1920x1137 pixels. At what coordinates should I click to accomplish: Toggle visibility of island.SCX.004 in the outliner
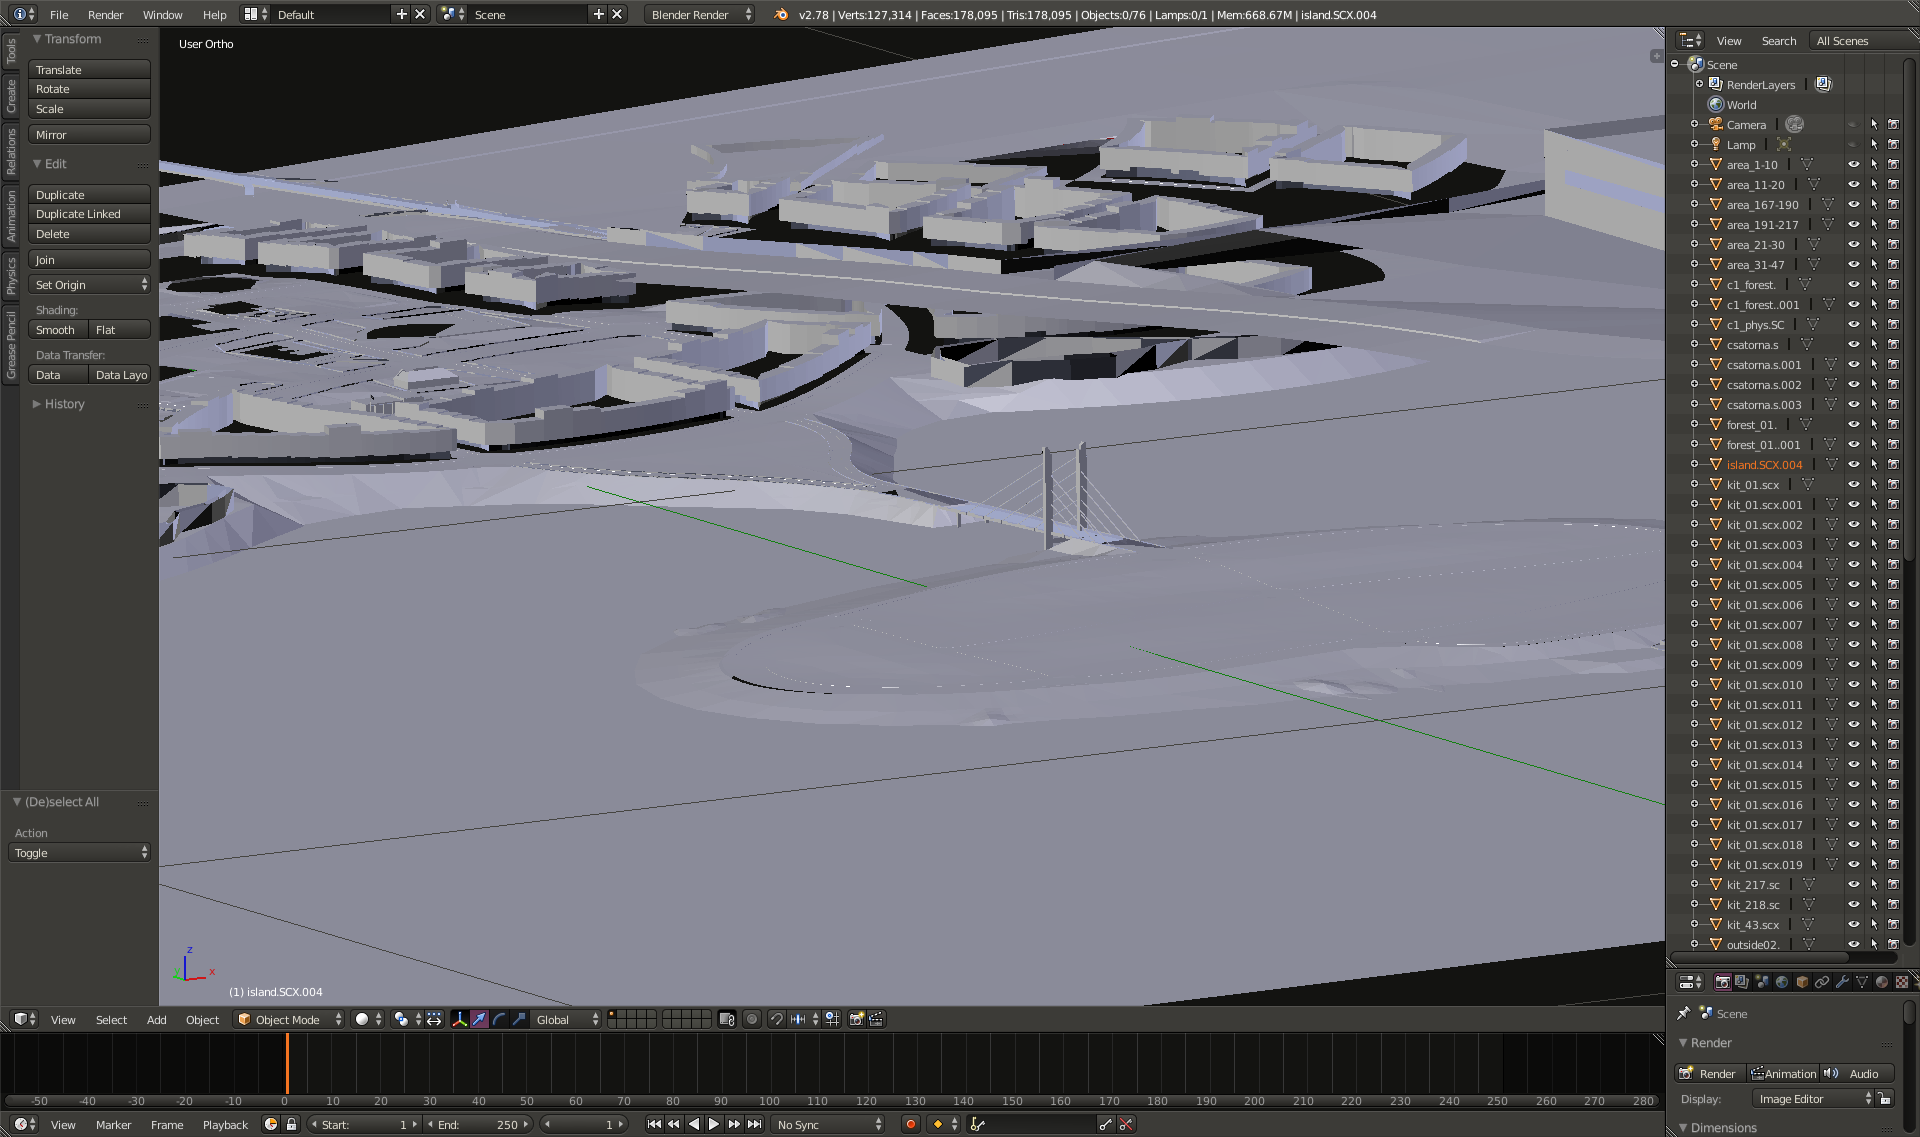click(x=1853, y=465)
